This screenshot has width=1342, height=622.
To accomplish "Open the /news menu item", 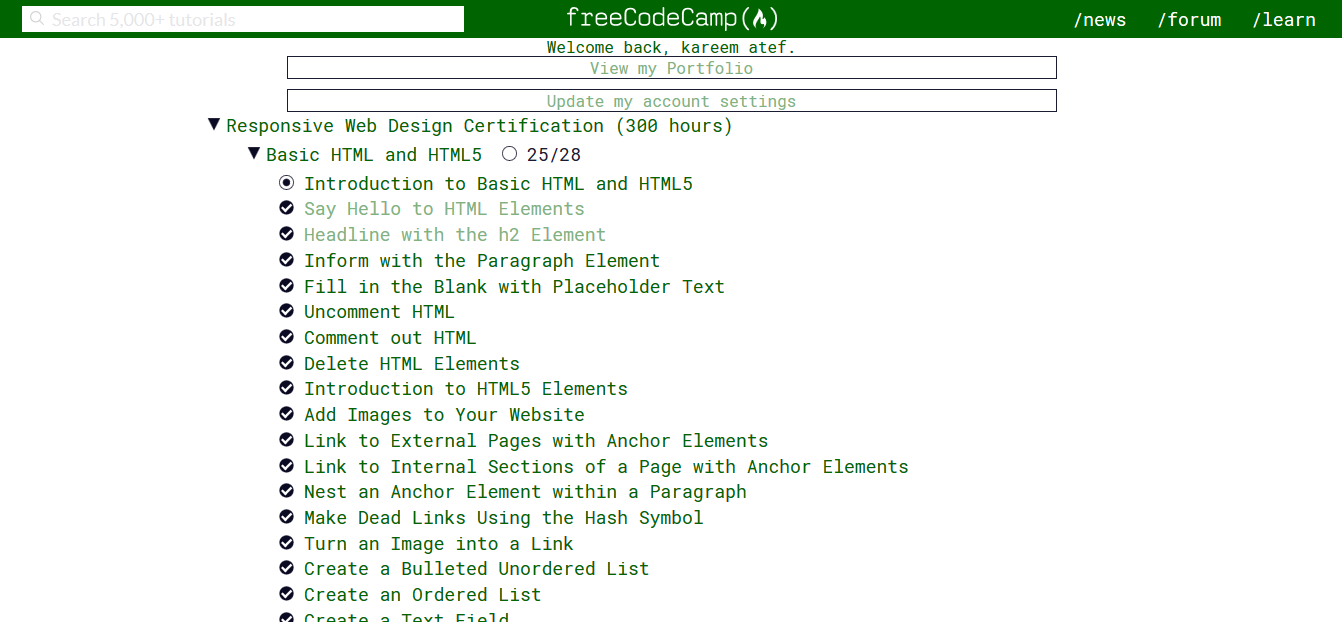I will [1100, 19].
